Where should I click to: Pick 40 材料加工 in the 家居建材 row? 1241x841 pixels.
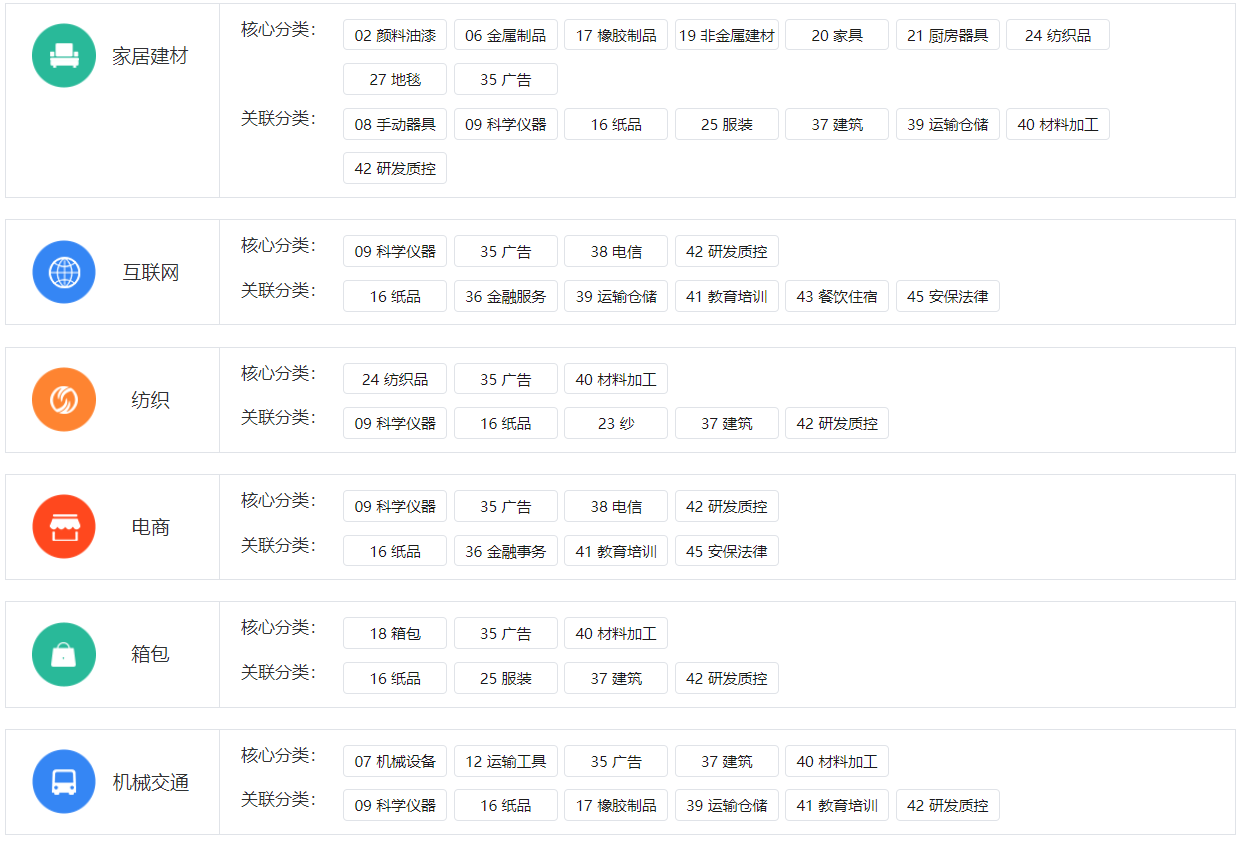pyautogui.click(x=1058, y=124)
